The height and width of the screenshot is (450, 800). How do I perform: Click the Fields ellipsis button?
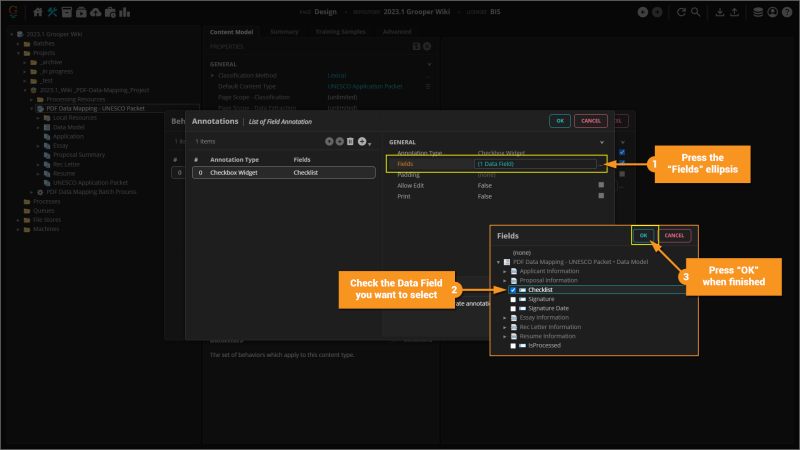[601, 163]
